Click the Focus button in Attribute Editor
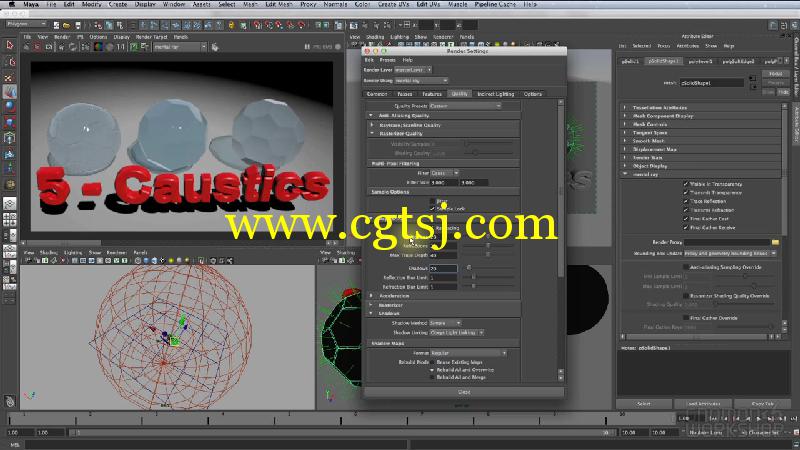The width and height of the screenshot is (800, 450). coord(776,74)
